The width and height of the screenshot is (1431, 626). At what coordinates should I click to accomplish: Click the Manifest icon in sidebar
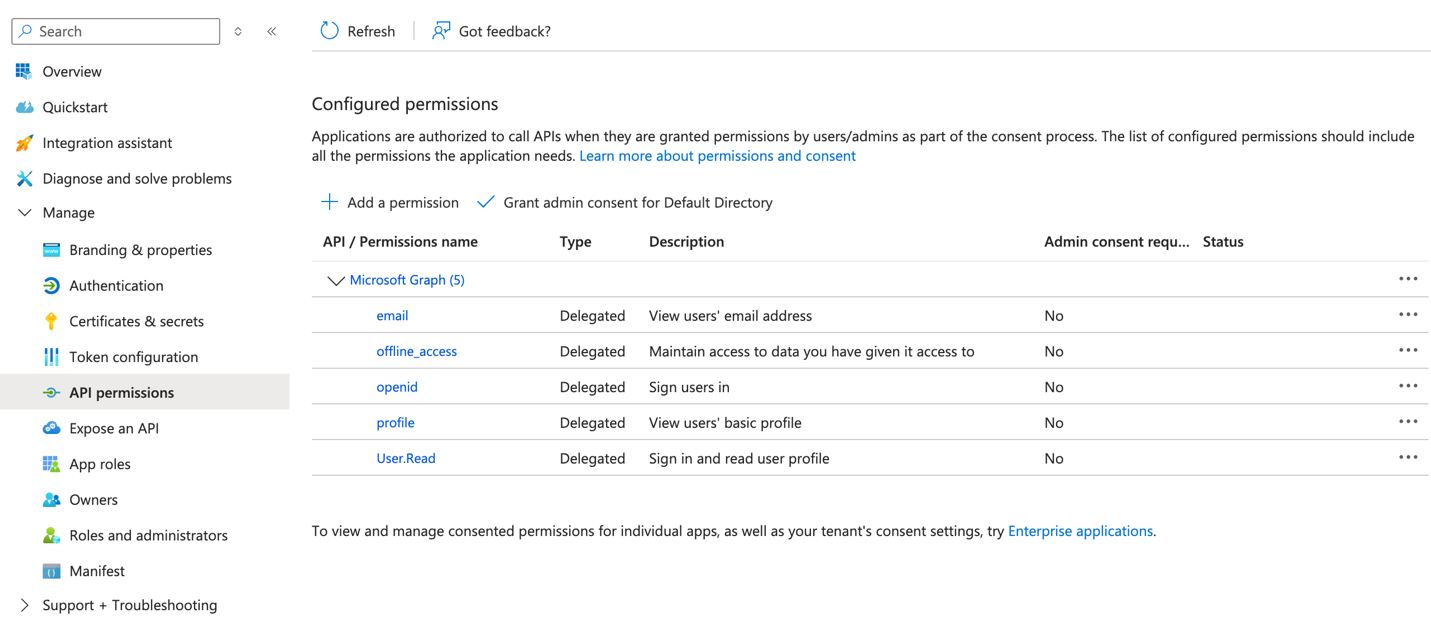(x=51, y=571)
